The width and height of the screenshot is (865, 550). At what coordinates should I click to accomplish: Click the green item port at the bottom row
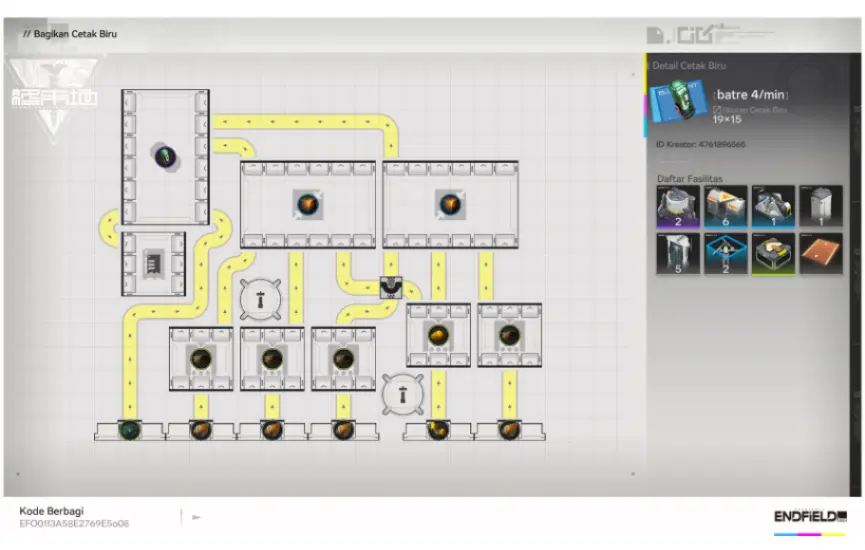click(x=130, y=430)
